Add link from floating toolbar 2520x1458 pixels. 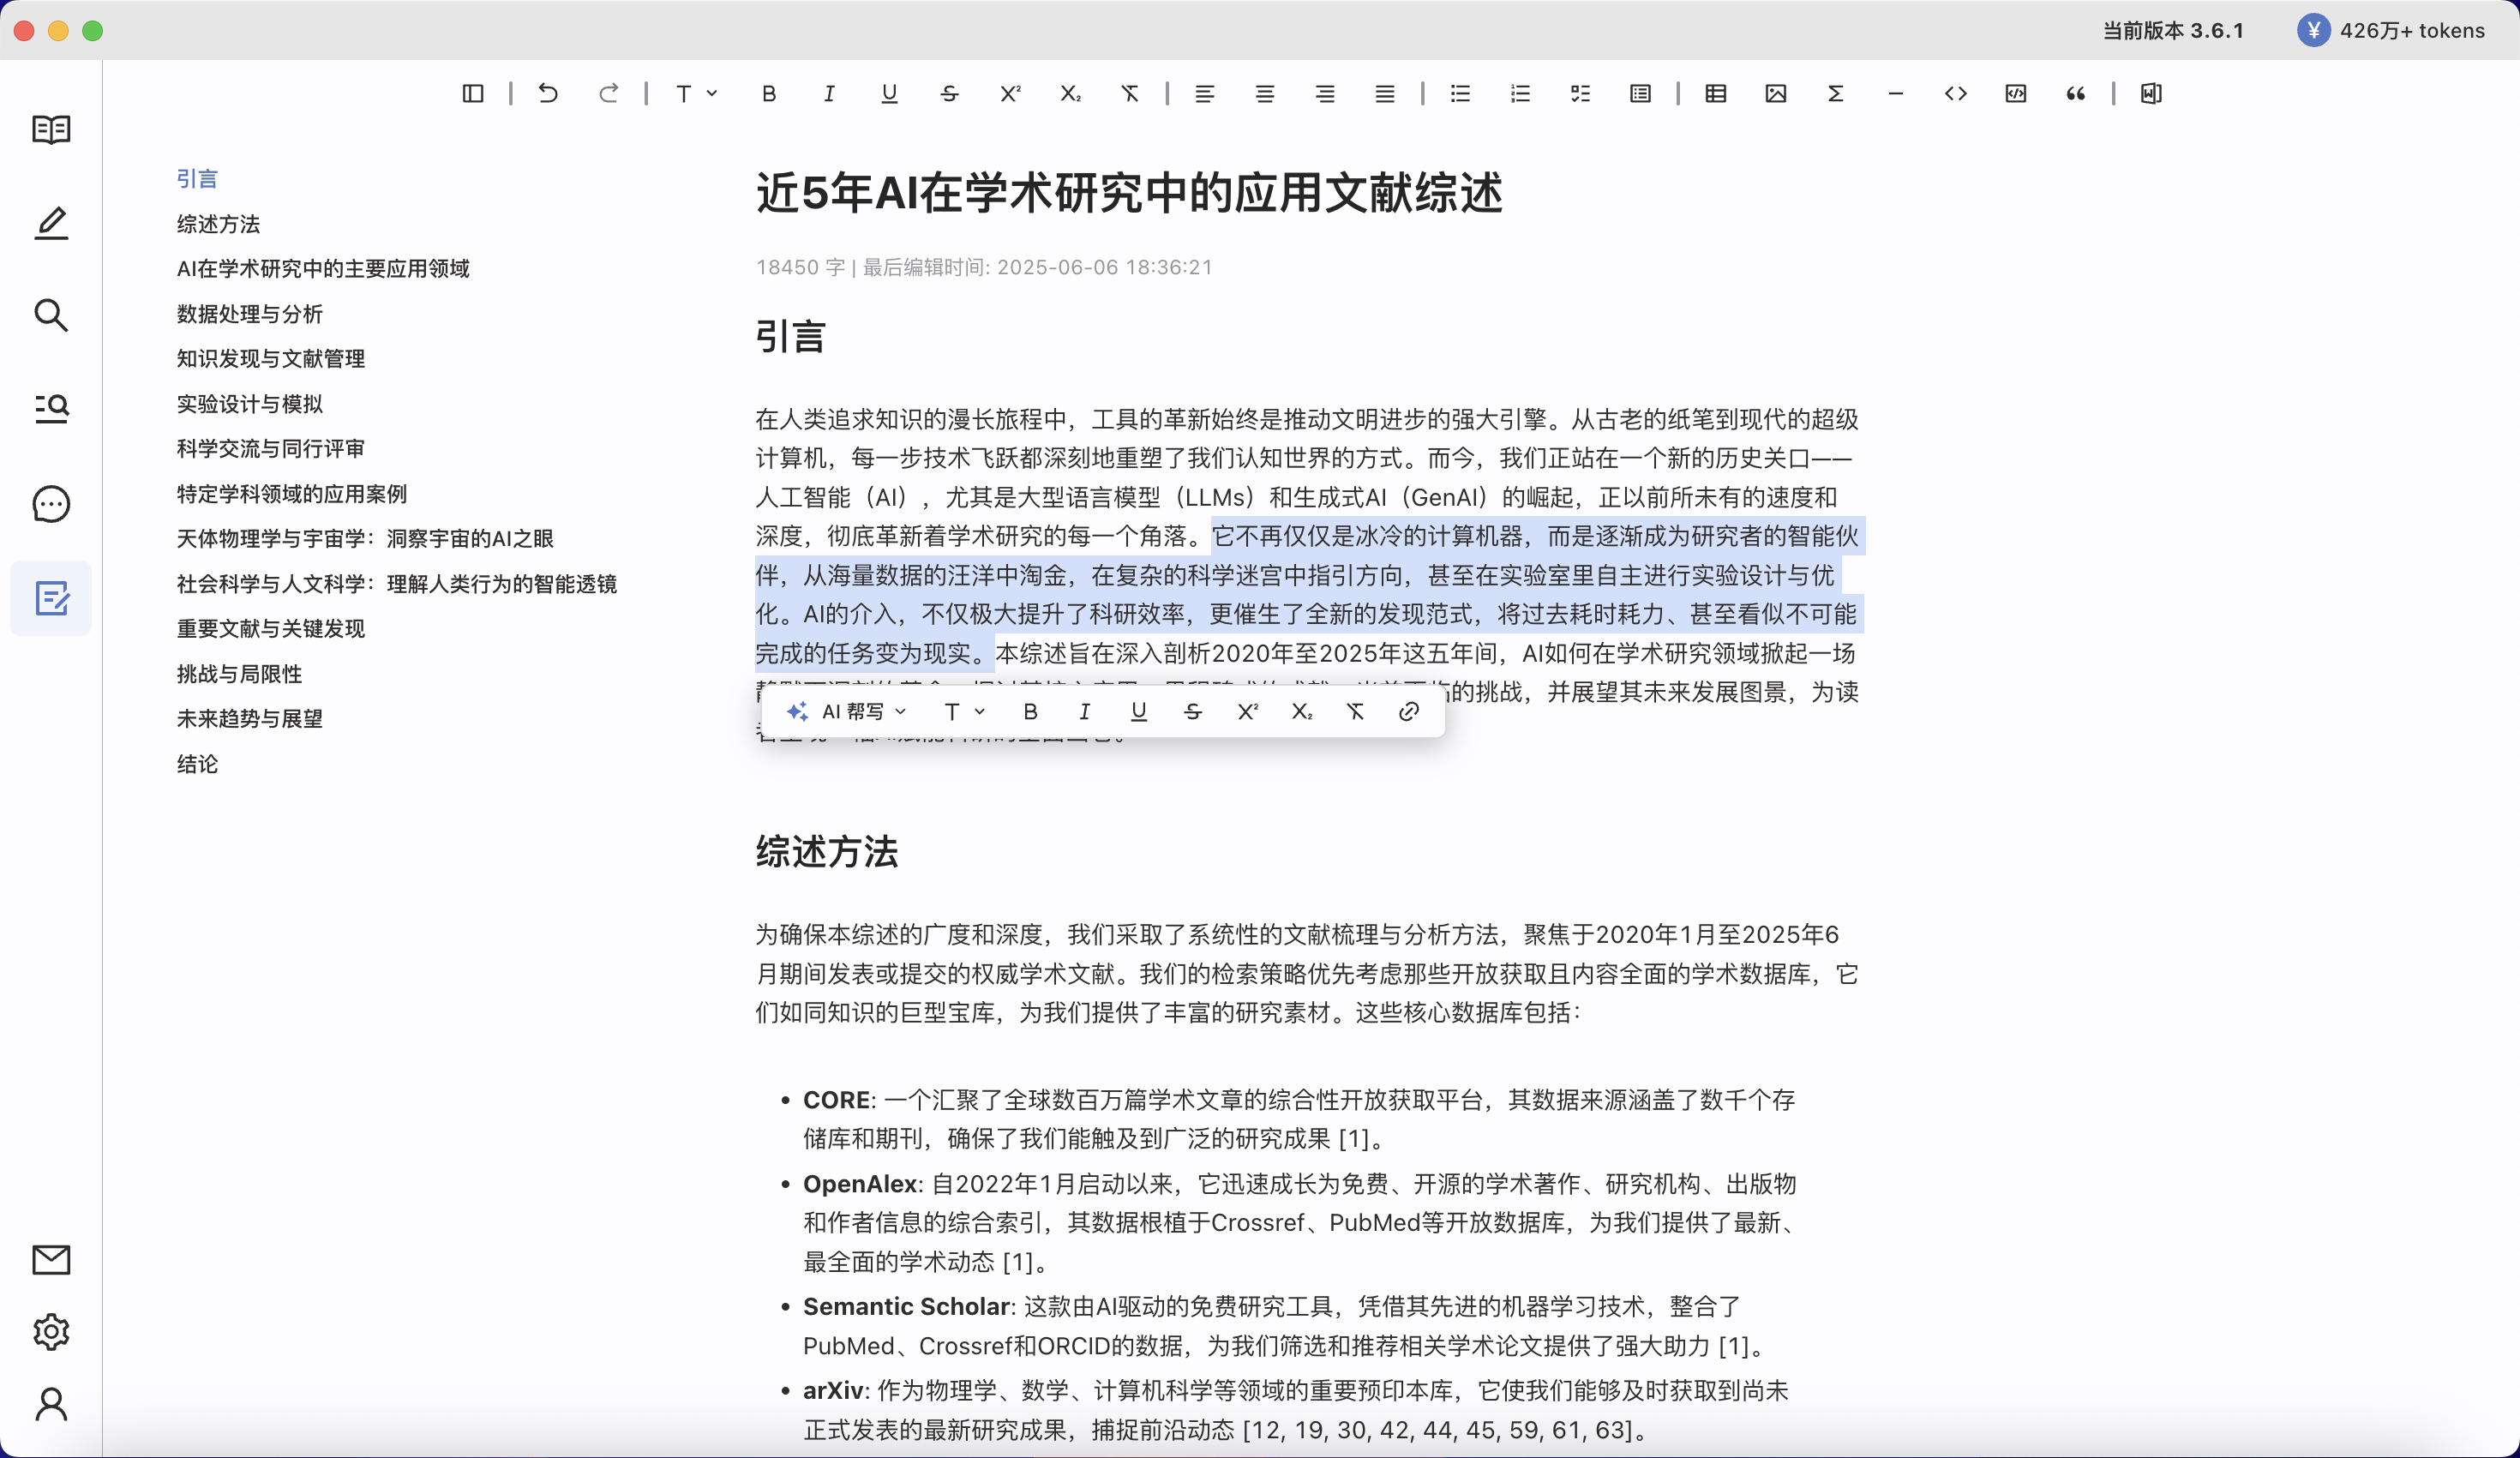coord(1409,711)
